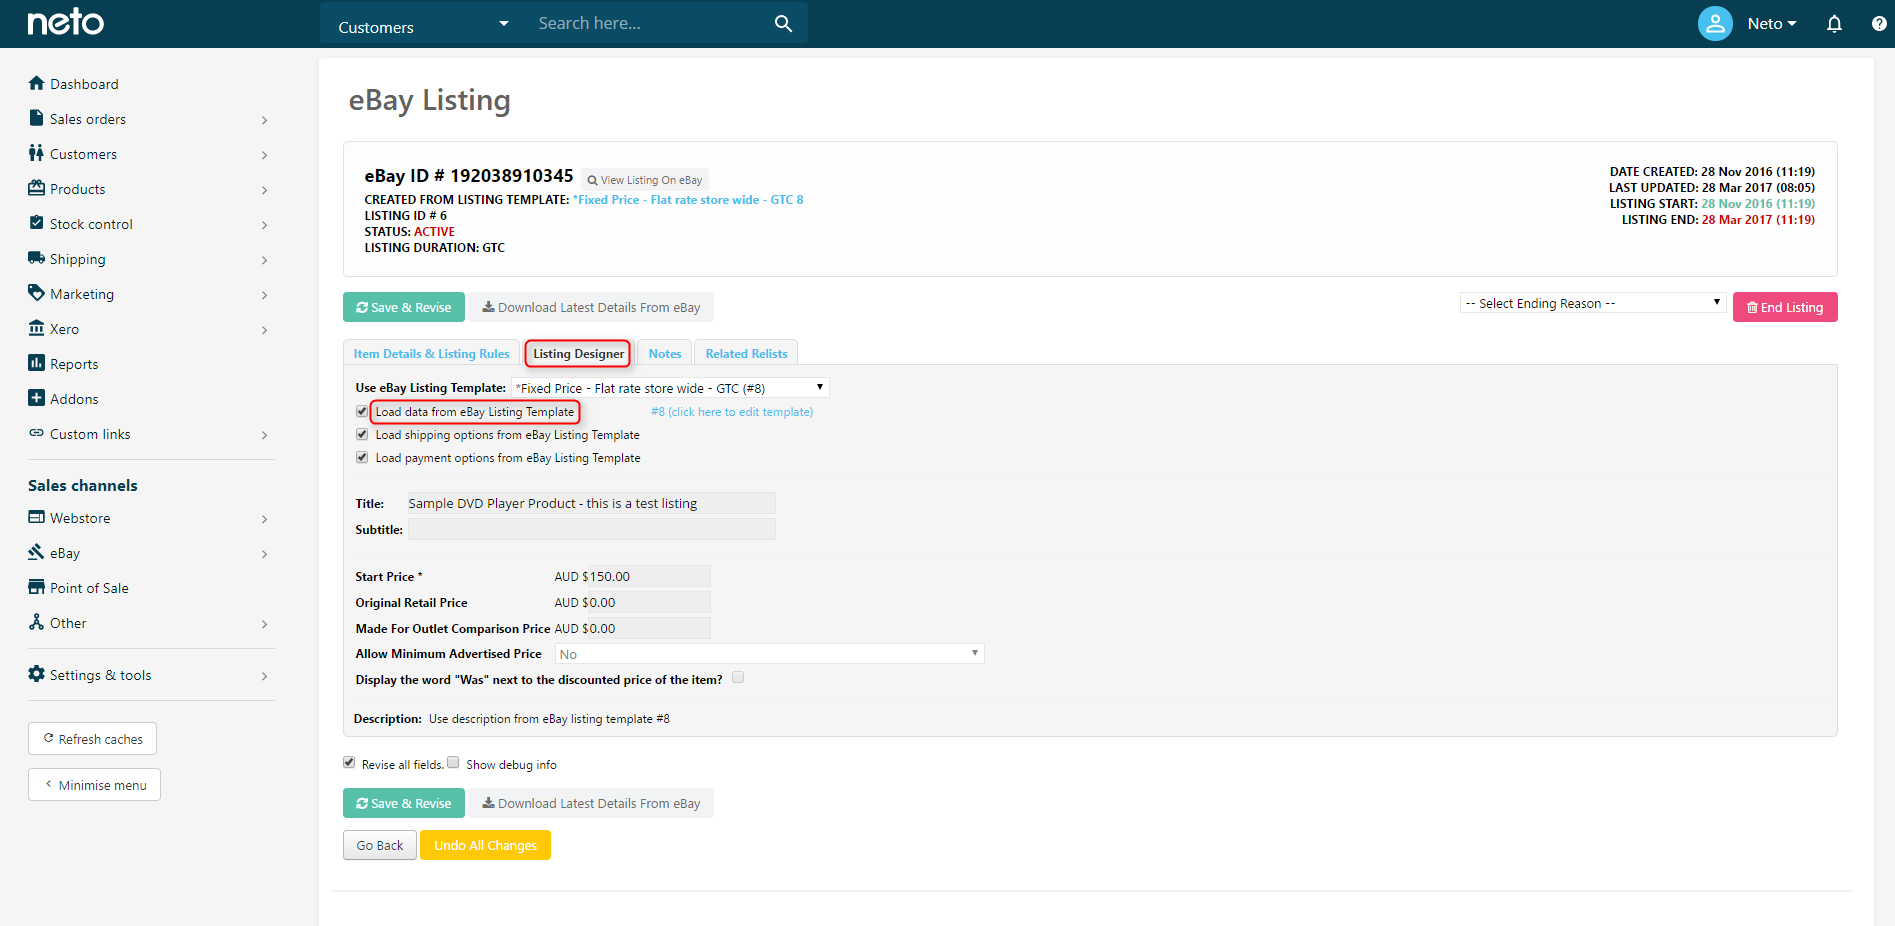Open the Use eBay Listing Template dropdown
This screenshot has height=926, width=1895.
pos(670,388)
